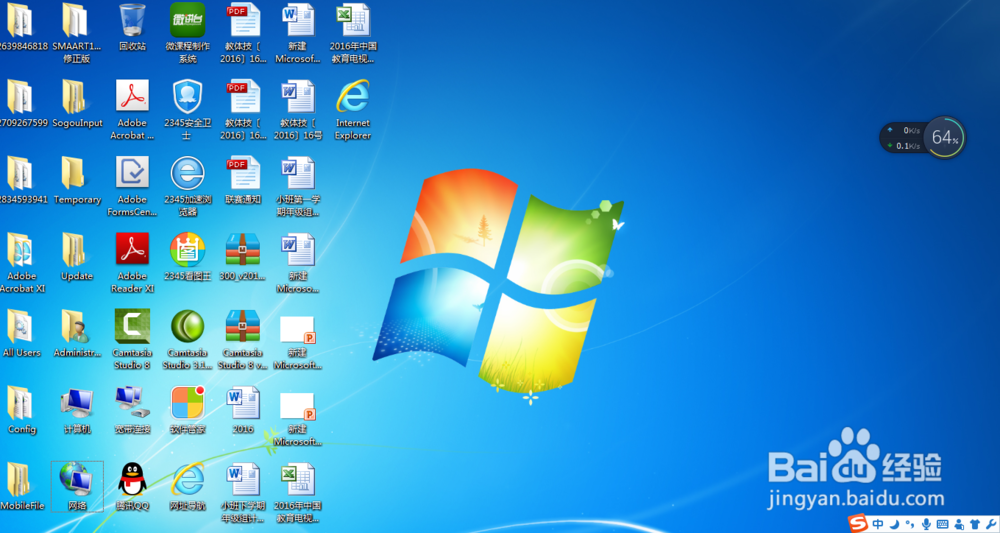Open 网址导航 browser shortcut

click(x=188, y=488)
